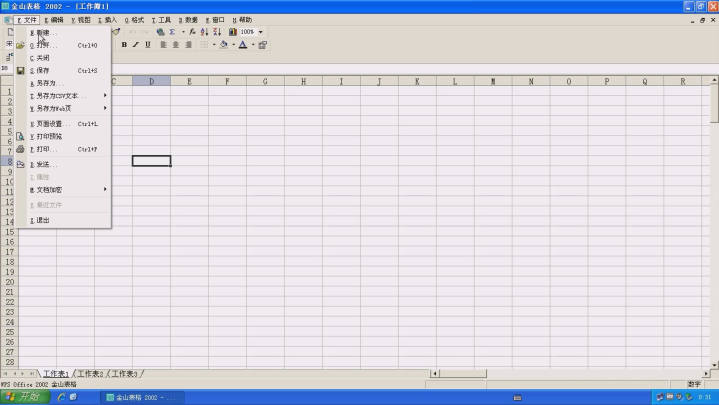Select row 20 header

tap(9, 282)
